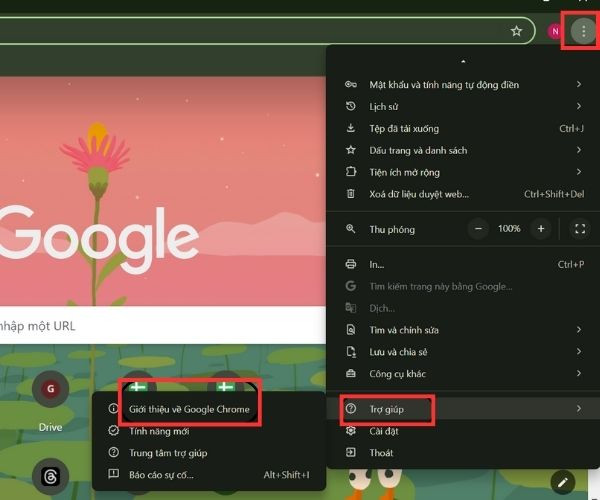This screenshot has width=600, height=500.
Task: Expand Lịch sử submenu arrow
Action: coord(579,106)
